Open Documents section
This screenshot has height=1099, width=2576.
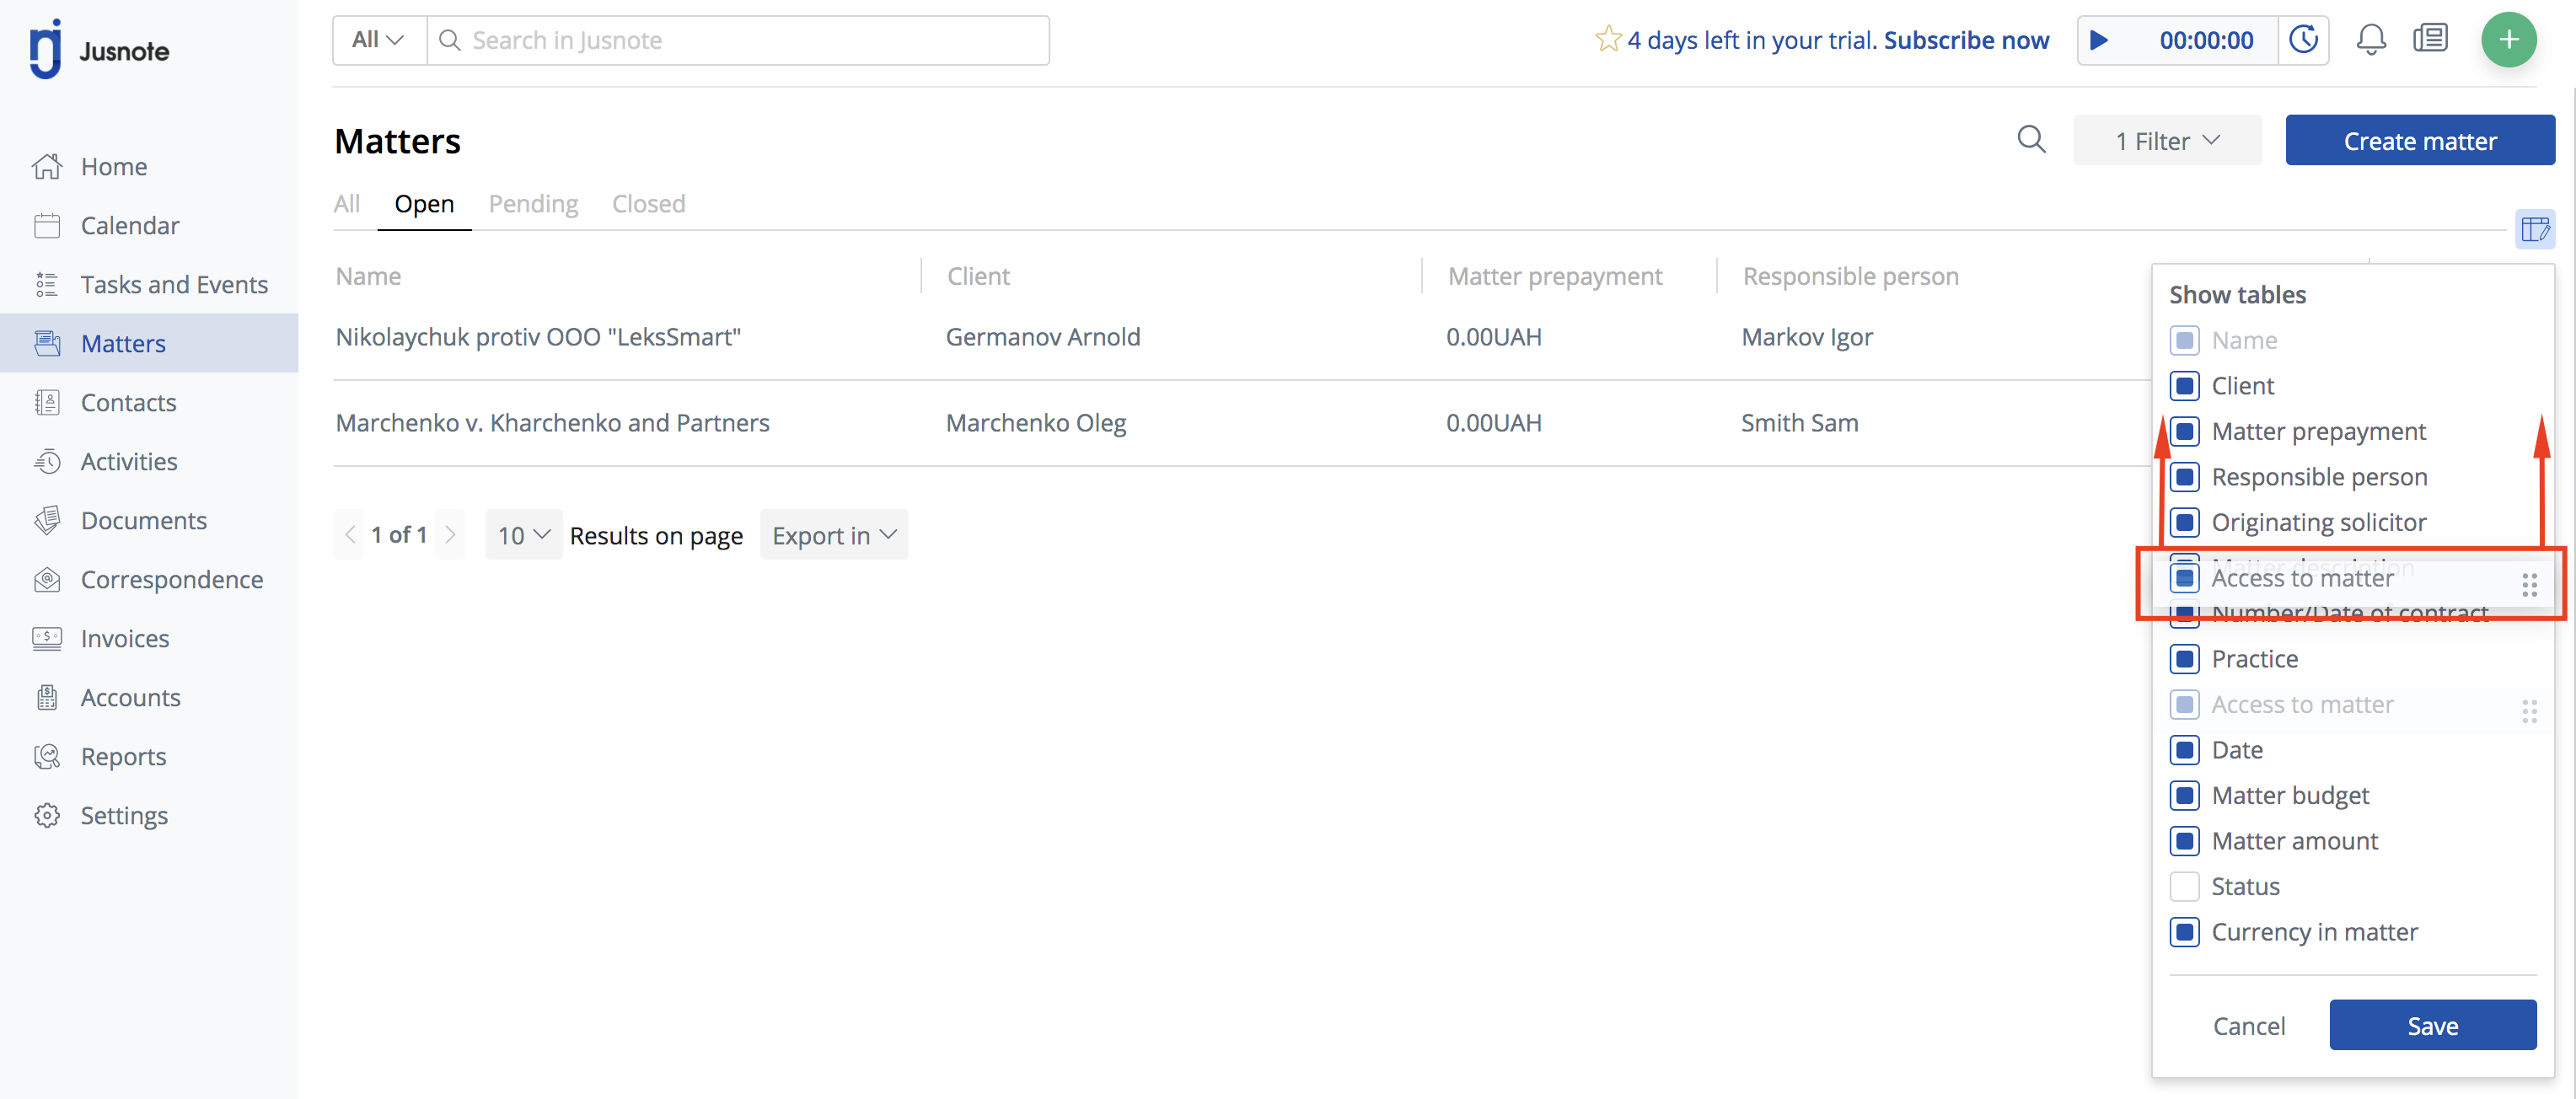click(143, 521)
